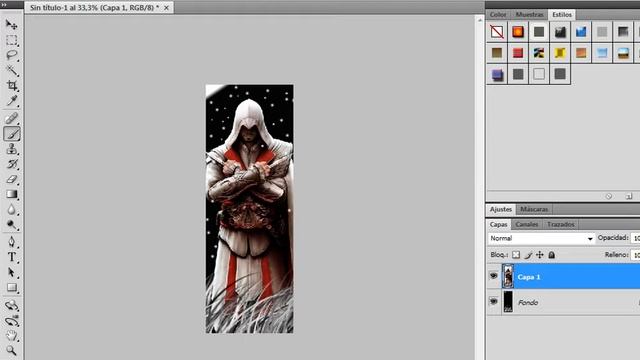640x360 pixels.
Task: Select the Dodge tool
Action: click(11, 224)
